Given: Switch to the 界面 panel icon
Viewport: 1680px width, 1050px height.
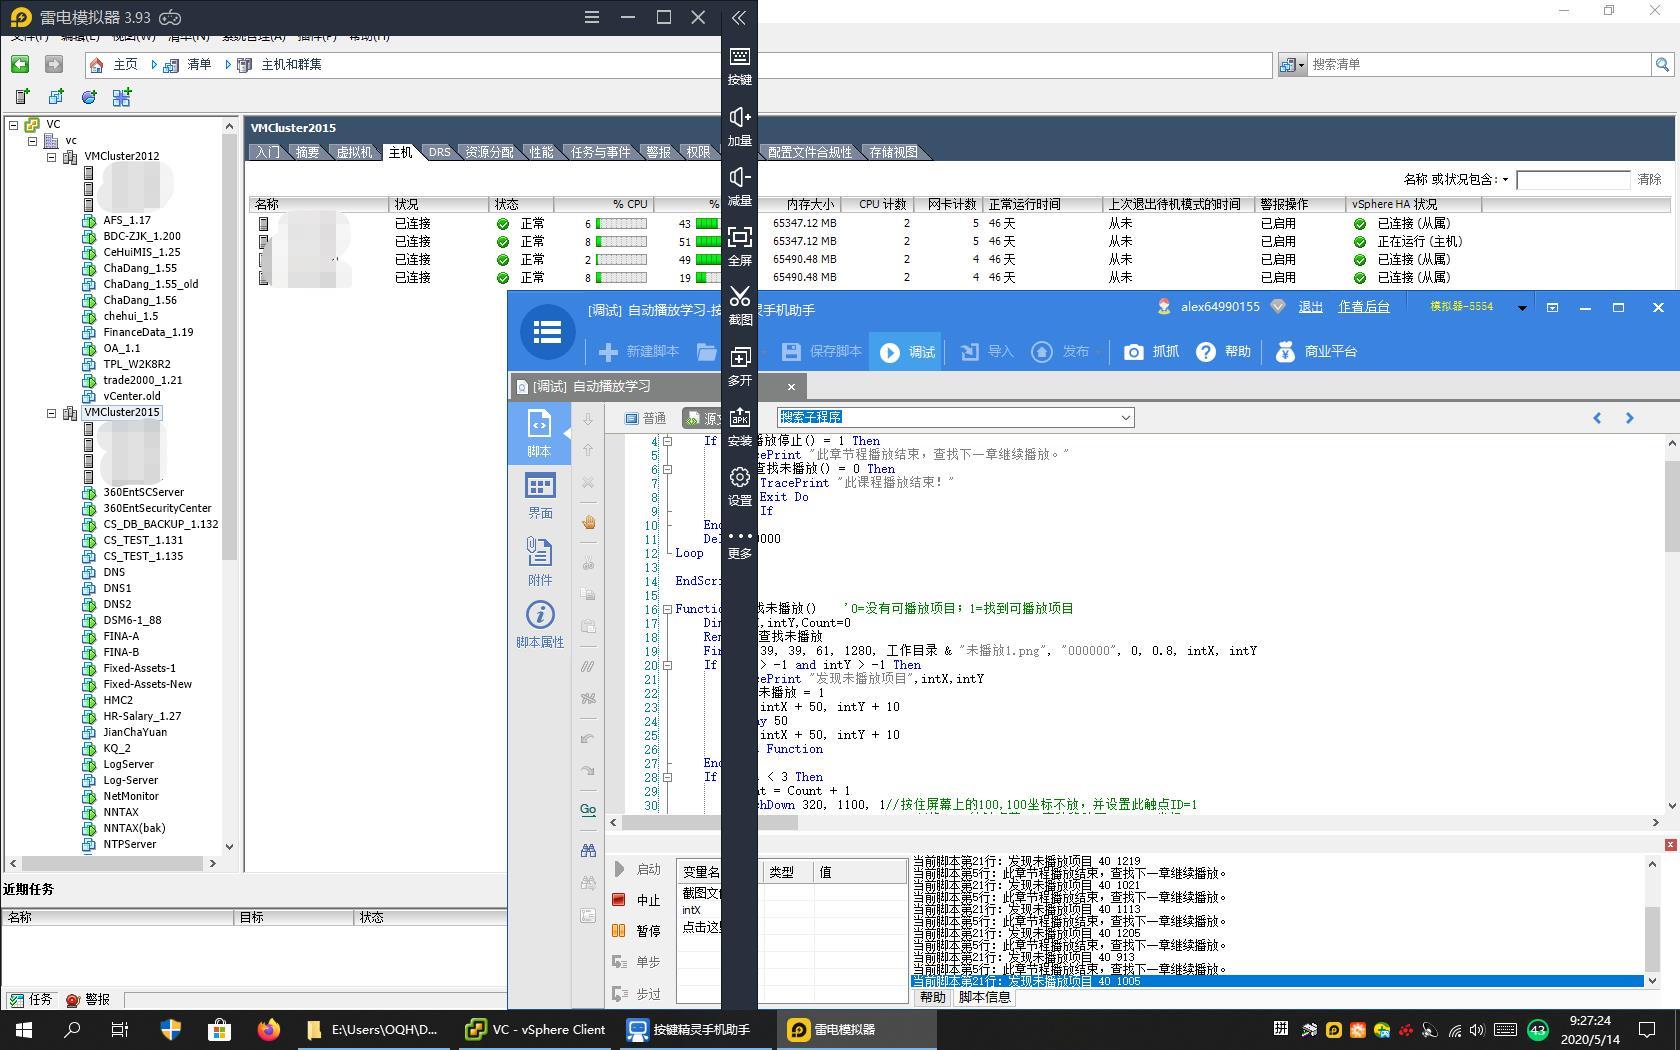Looking at the screenshot, I should click(540, 496).
